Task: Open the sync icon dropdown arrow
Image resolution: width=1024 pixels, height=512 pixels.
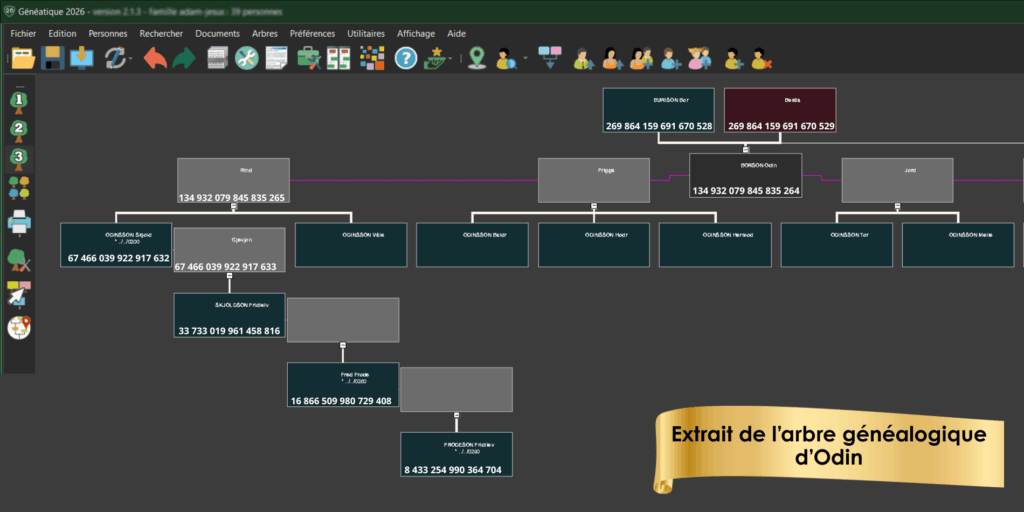Action: pyautogui.click(x=131, y=59)
